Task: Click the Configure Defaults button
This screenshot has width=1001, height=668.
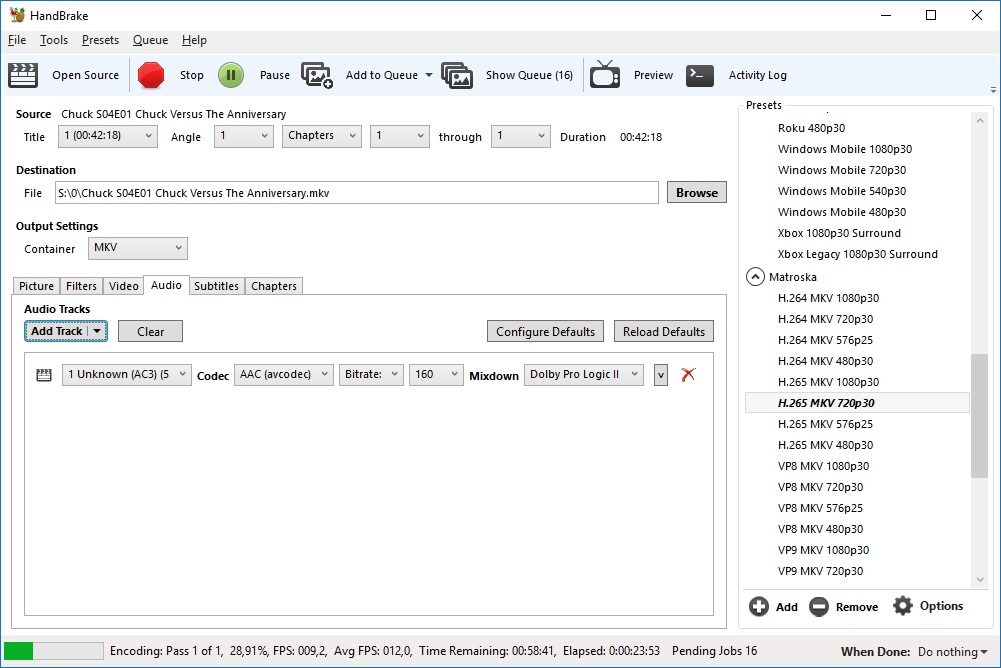Action: coord(545,331)
